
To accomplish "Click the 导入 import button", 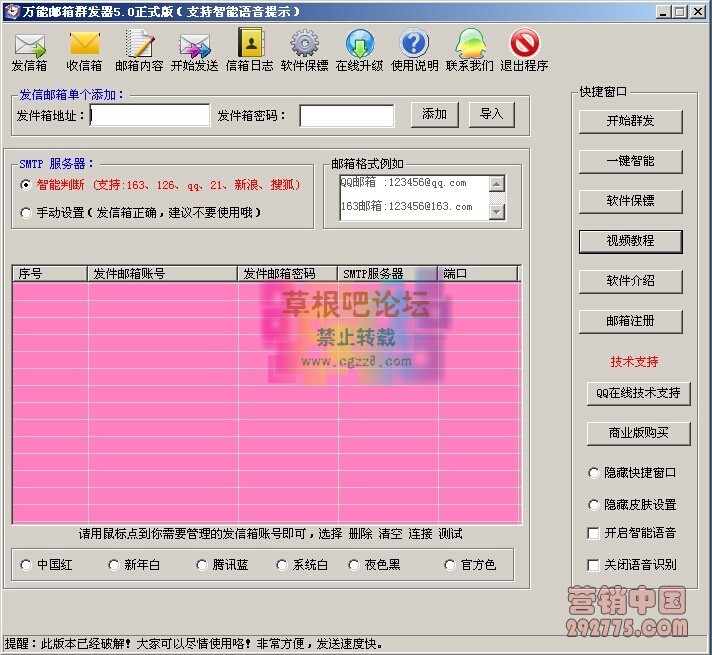I will click(x=491, y=114).
